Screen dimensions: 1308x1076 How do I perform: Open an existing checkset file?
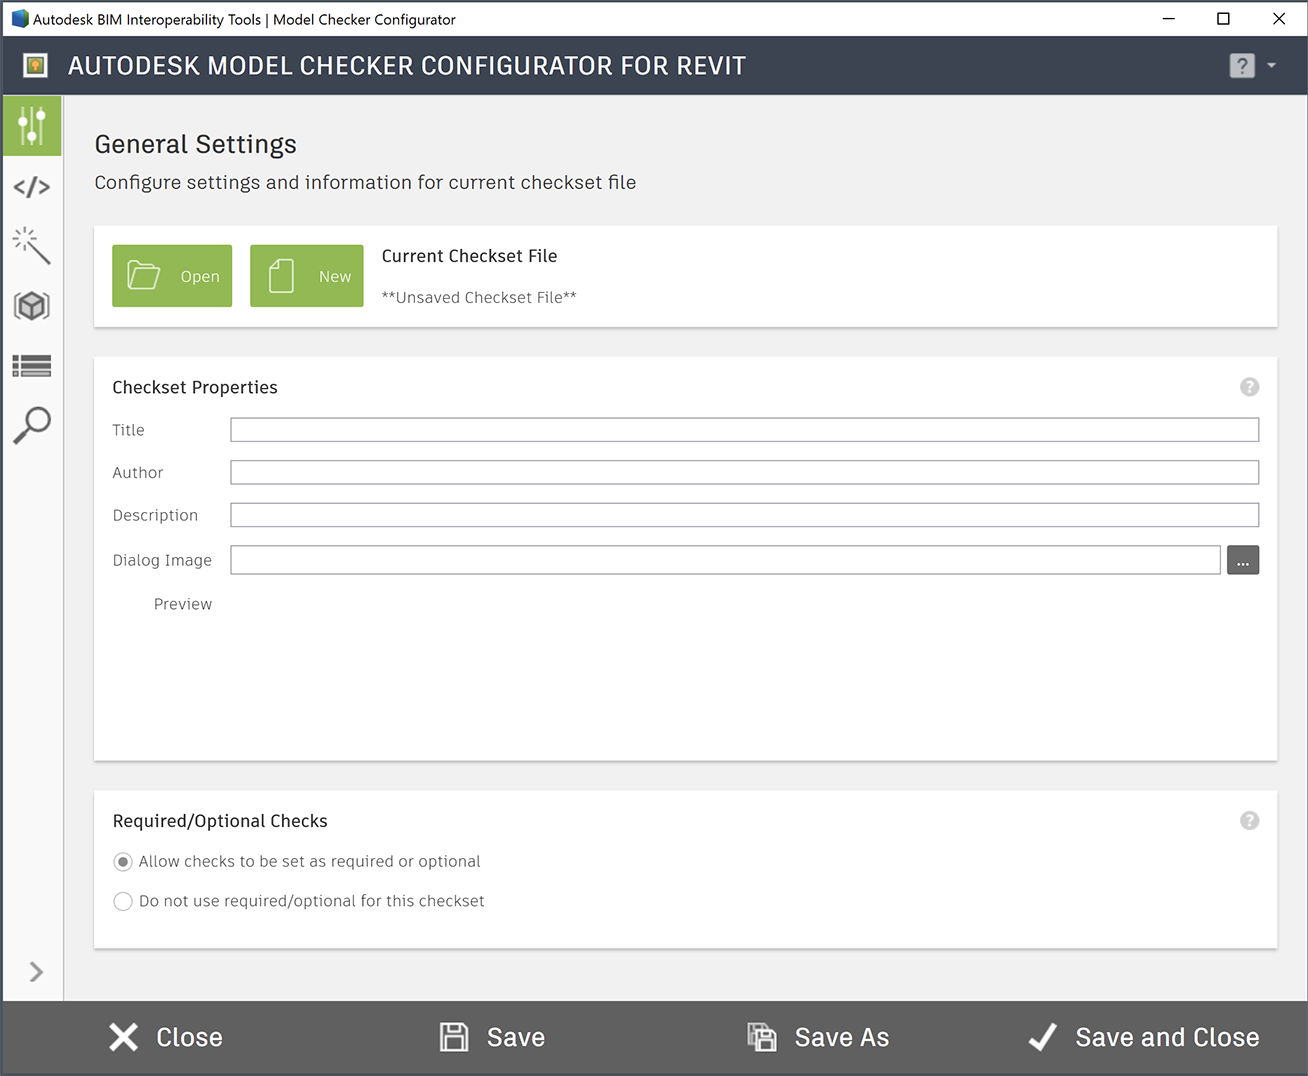click(x=172, y=276)
